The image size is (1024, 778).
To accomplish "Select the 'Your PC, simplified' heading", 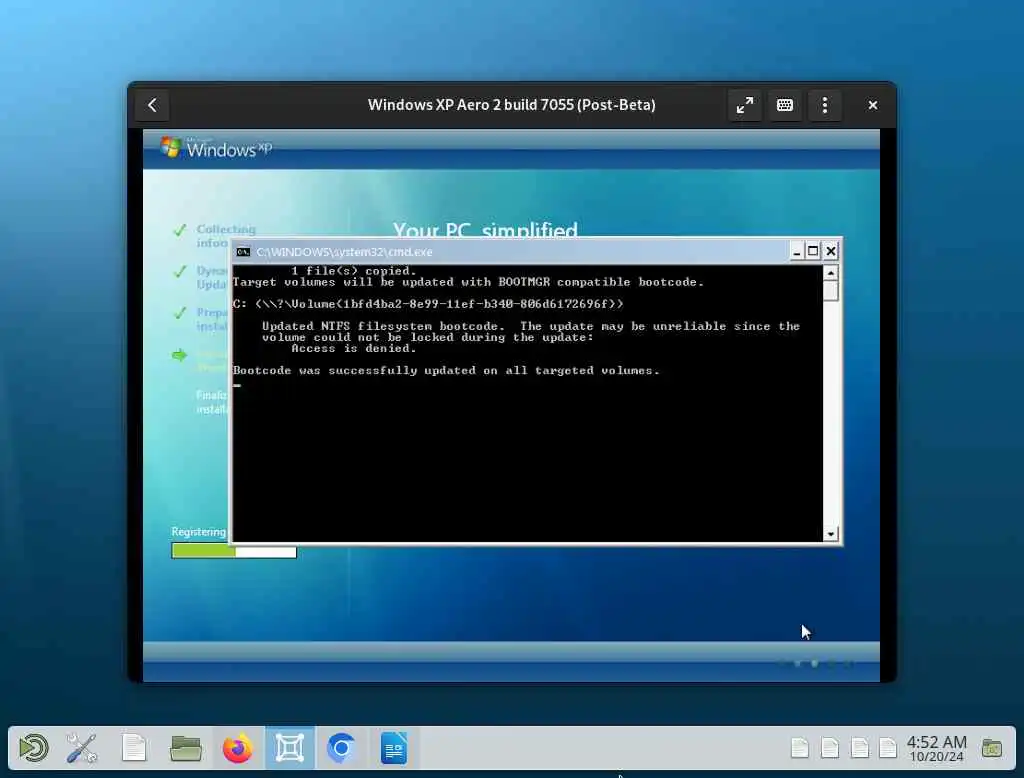I will pos(485,229).
